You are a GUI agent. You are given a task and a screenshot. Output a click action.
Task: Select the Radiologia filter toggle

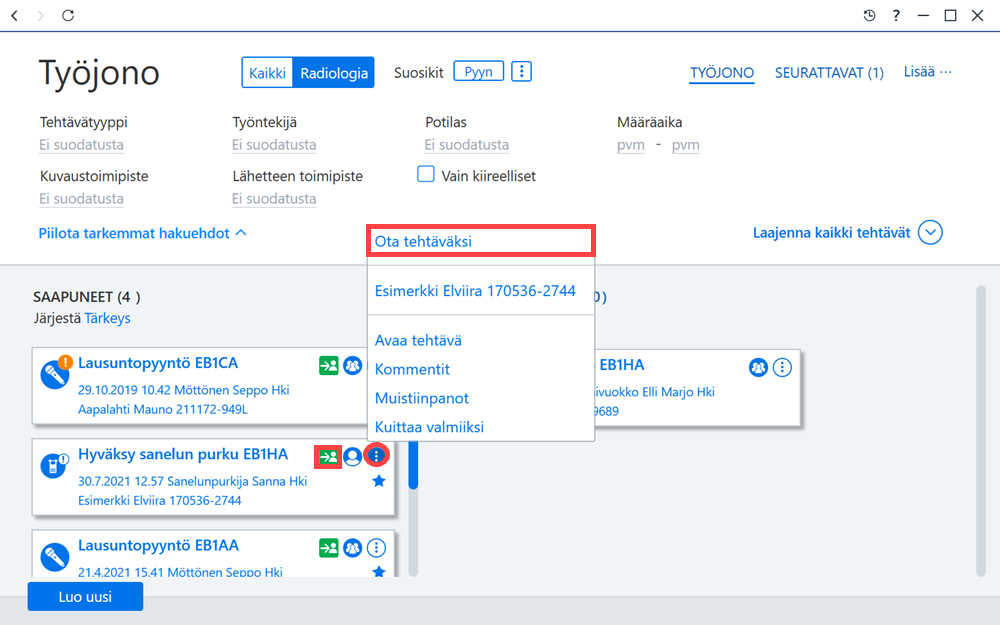(x=334, y=73)
